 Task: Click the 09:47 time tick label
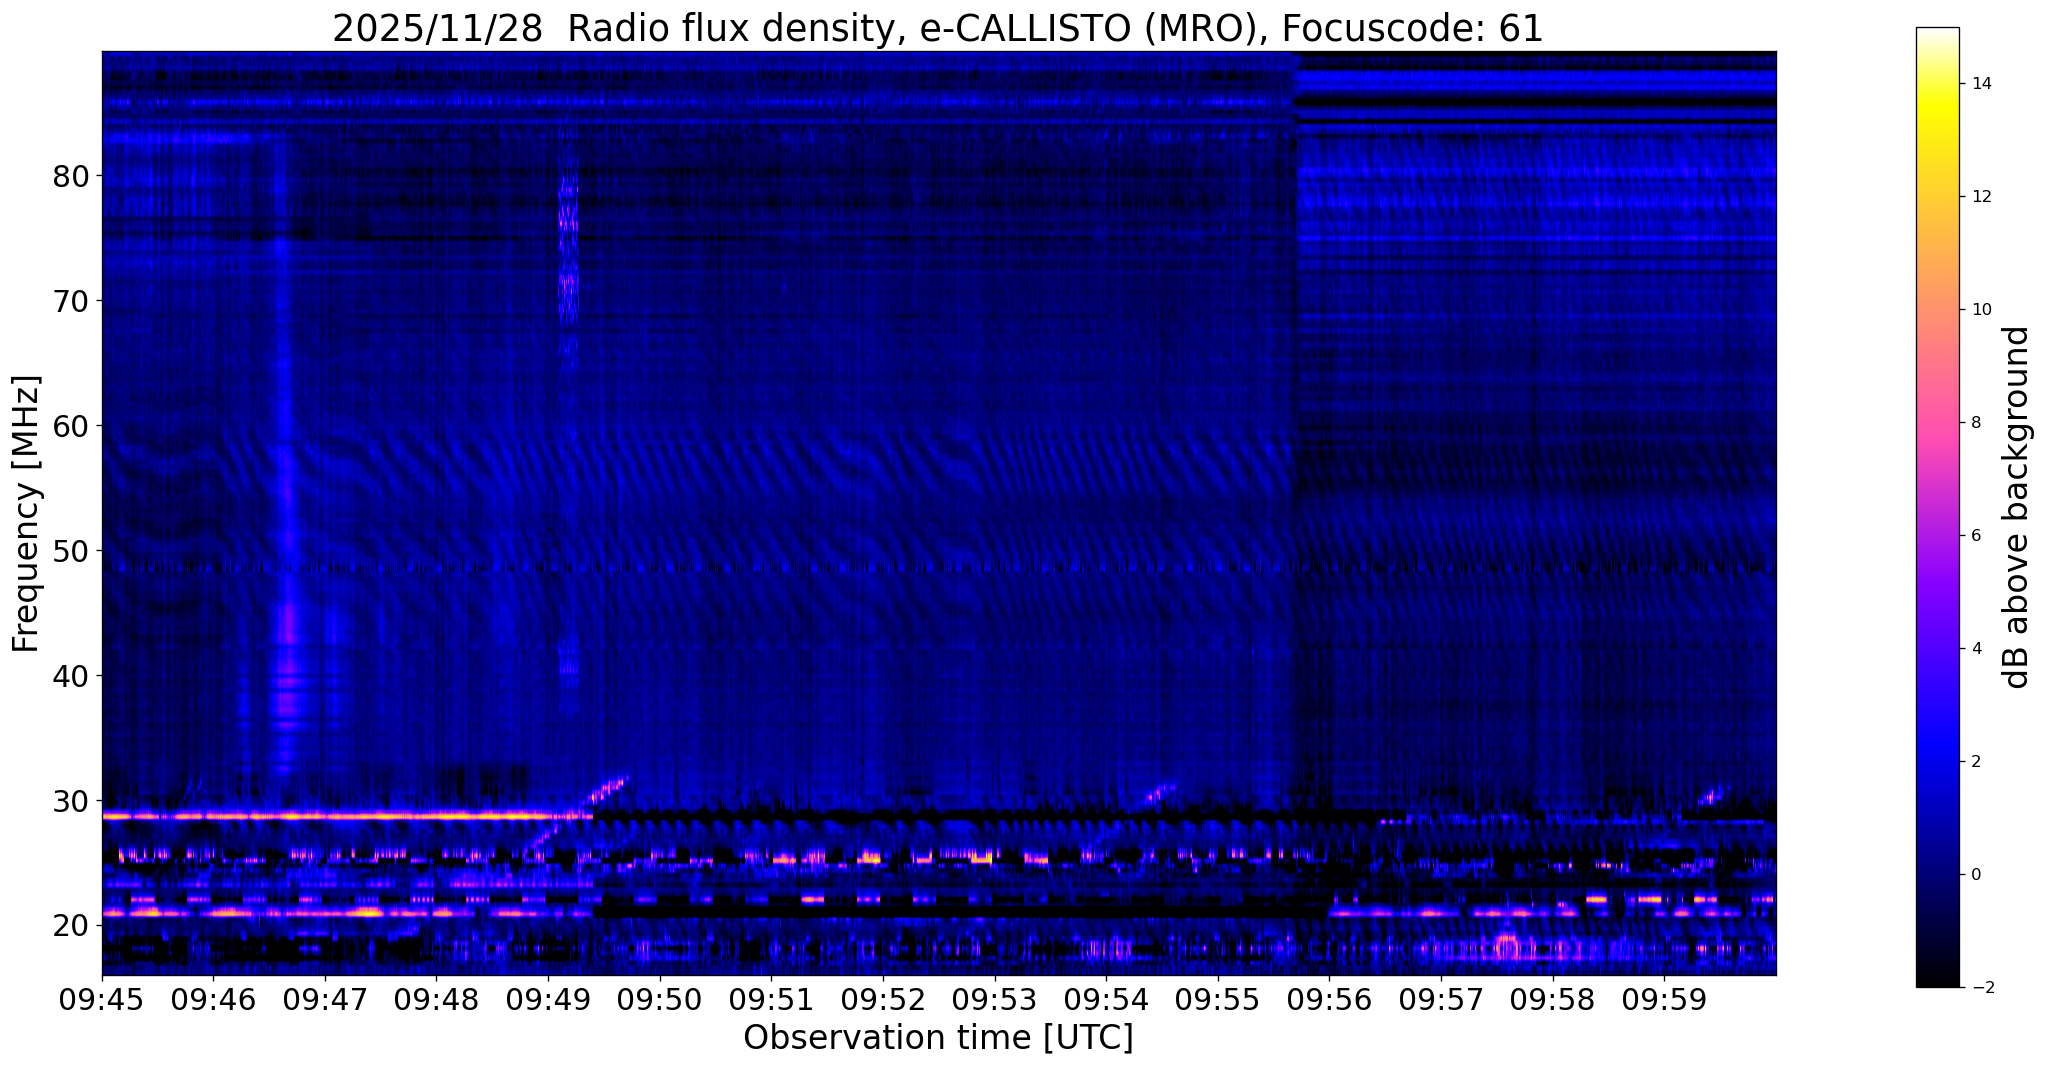pos(325,1000)
